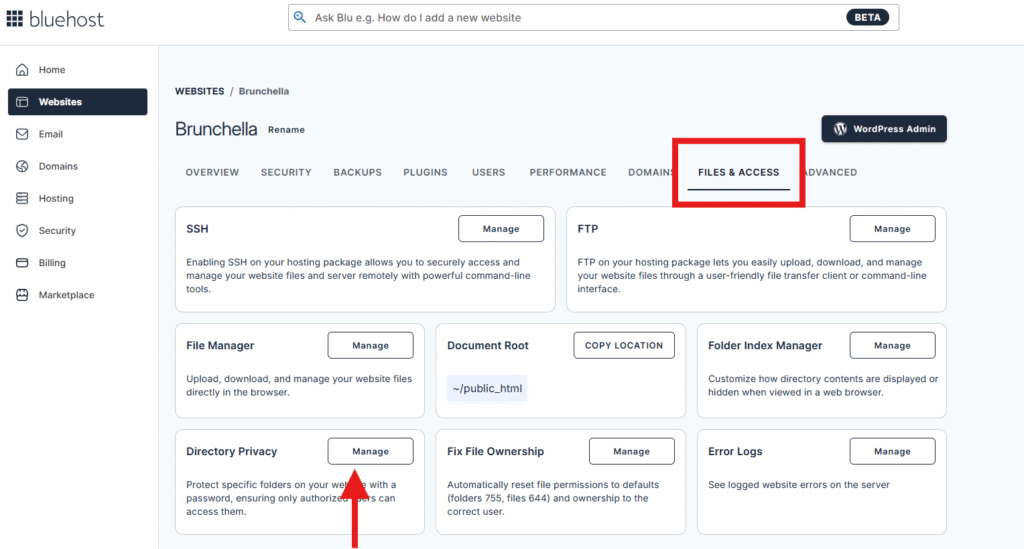Switch to the DOMAINS tab
1024x549 pixels.
point(650,172)
